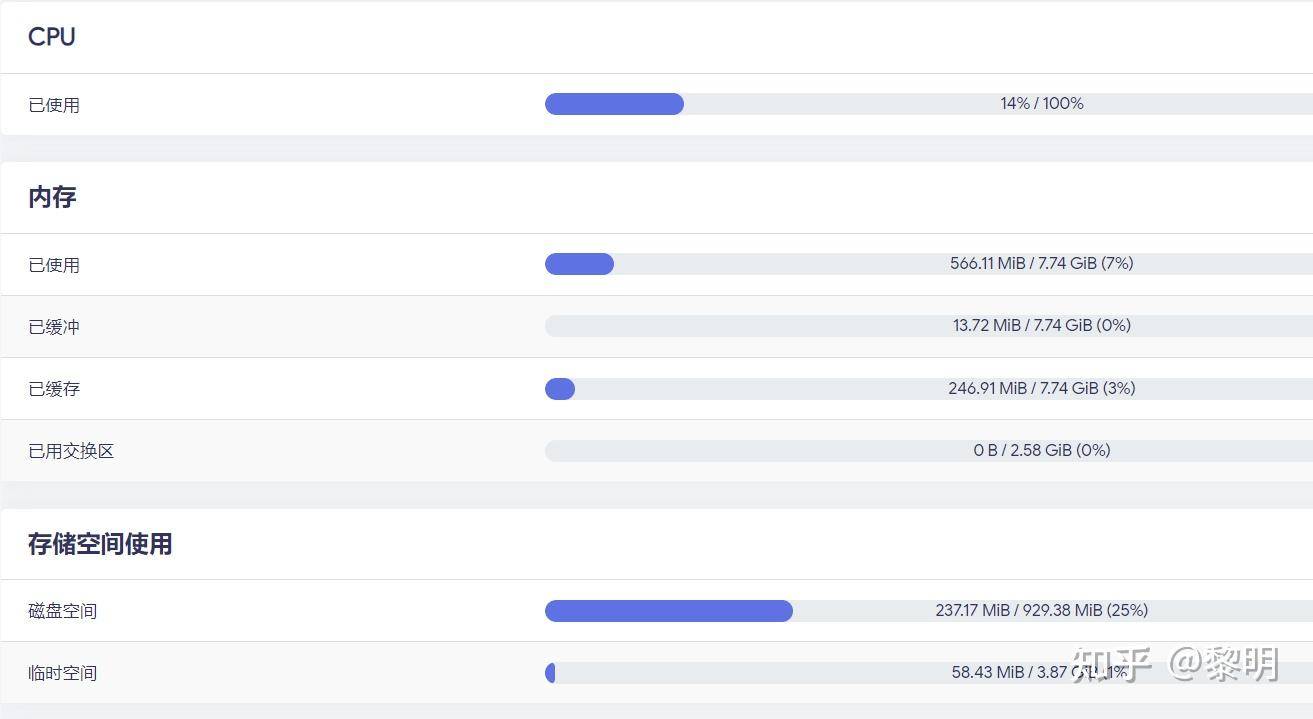This screenshot has width=1313, height=719.
Task: Click the CPU usage progress bar
Action: (x=614, y=104)
